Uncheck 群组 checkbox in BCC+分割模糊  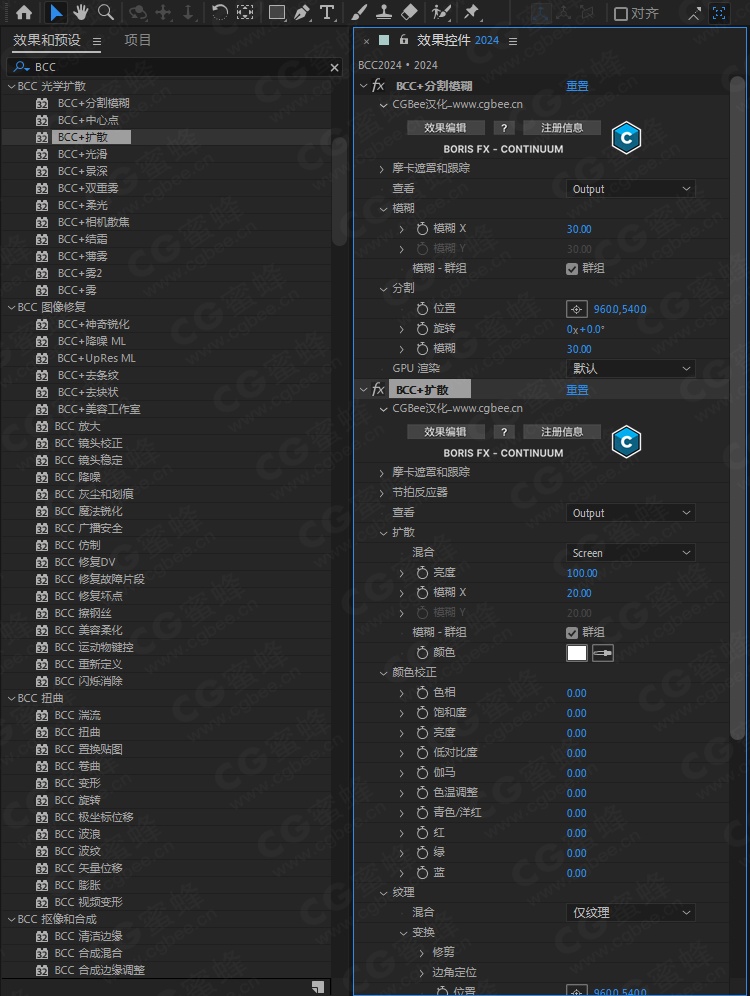point(572,269)
